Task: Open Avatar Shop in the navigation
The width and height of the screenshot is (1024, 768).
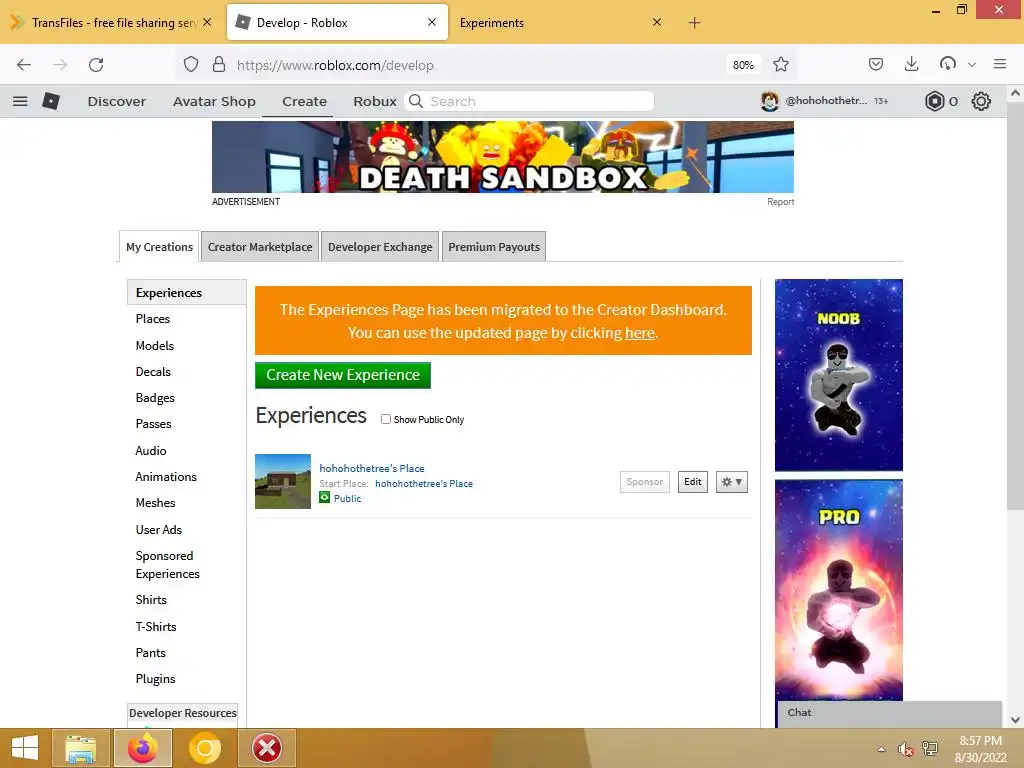Action: 214,101
